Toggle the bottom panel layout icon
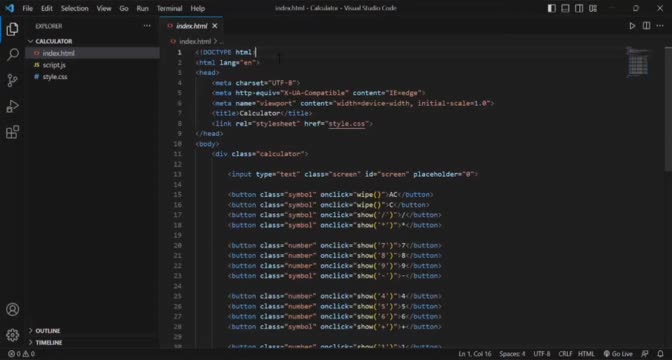Image resolution: width=672 pixels, height=360 pixels. tap(565, 8)
